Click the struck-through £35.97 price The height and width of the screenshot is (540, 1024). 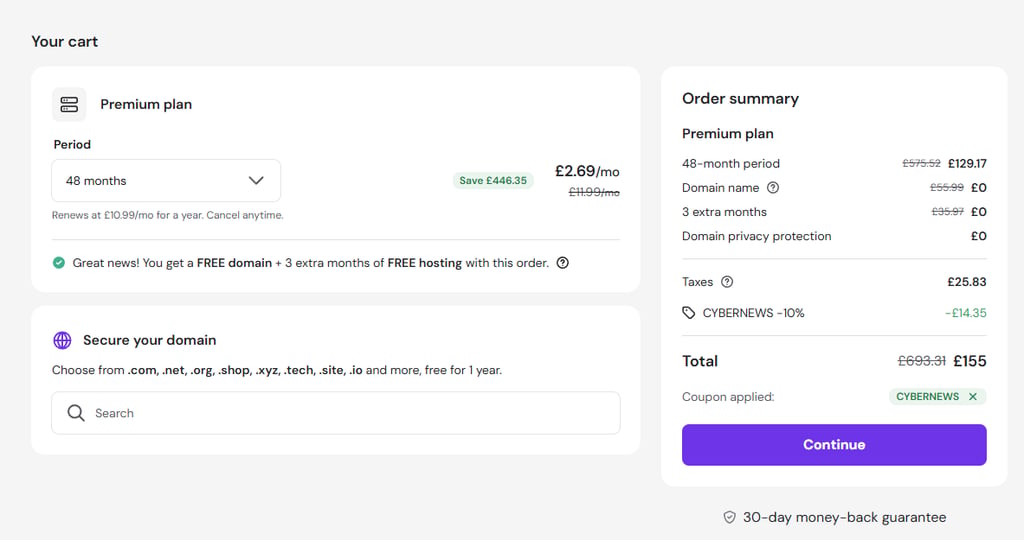tap(948, 212)
